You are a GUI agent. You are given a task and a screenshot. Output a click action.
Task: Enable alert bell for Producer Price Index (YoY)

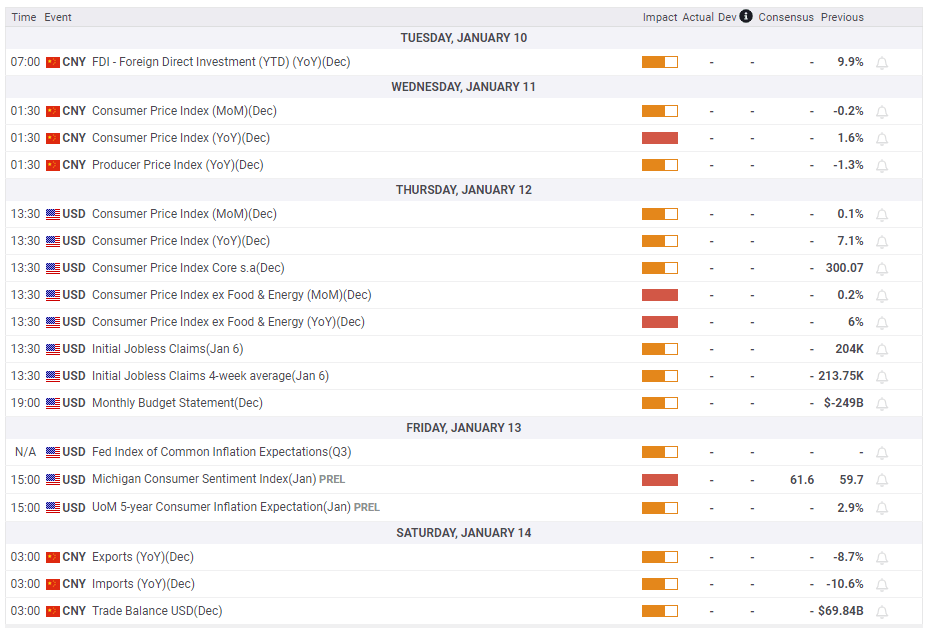pos(881,166)
